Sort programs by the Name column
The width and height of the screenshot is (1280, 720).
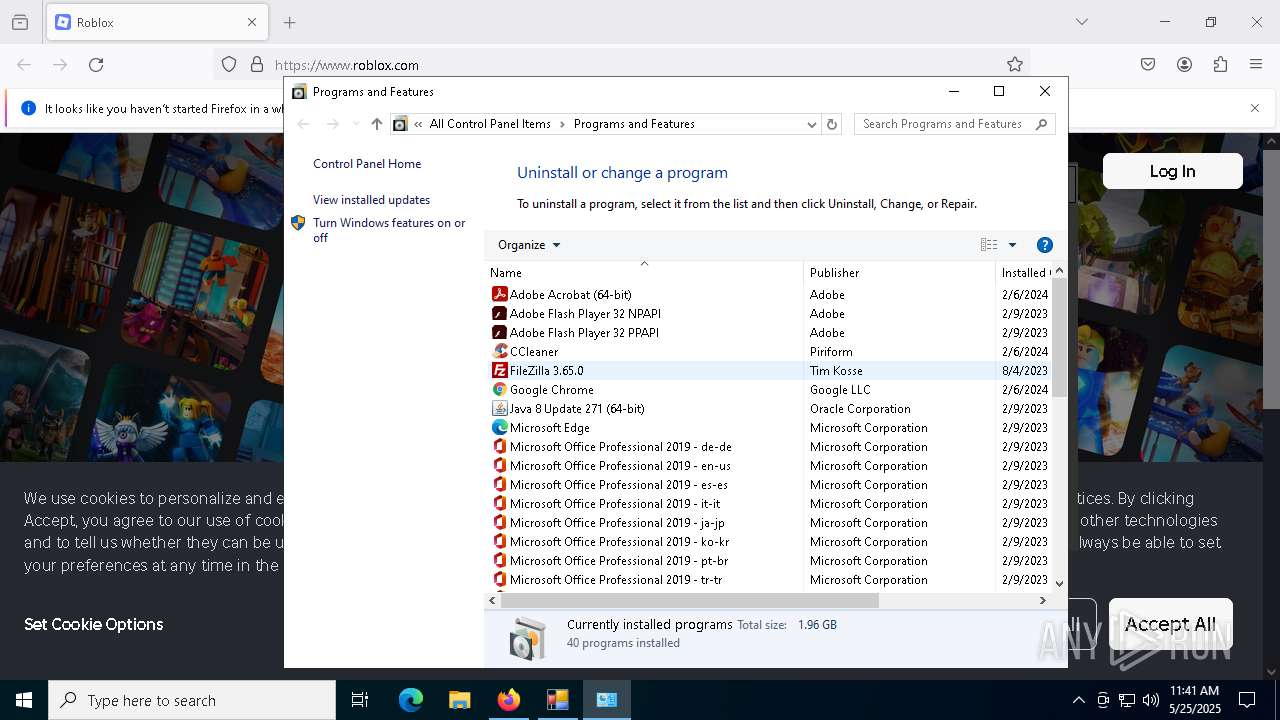click(644, 272)
